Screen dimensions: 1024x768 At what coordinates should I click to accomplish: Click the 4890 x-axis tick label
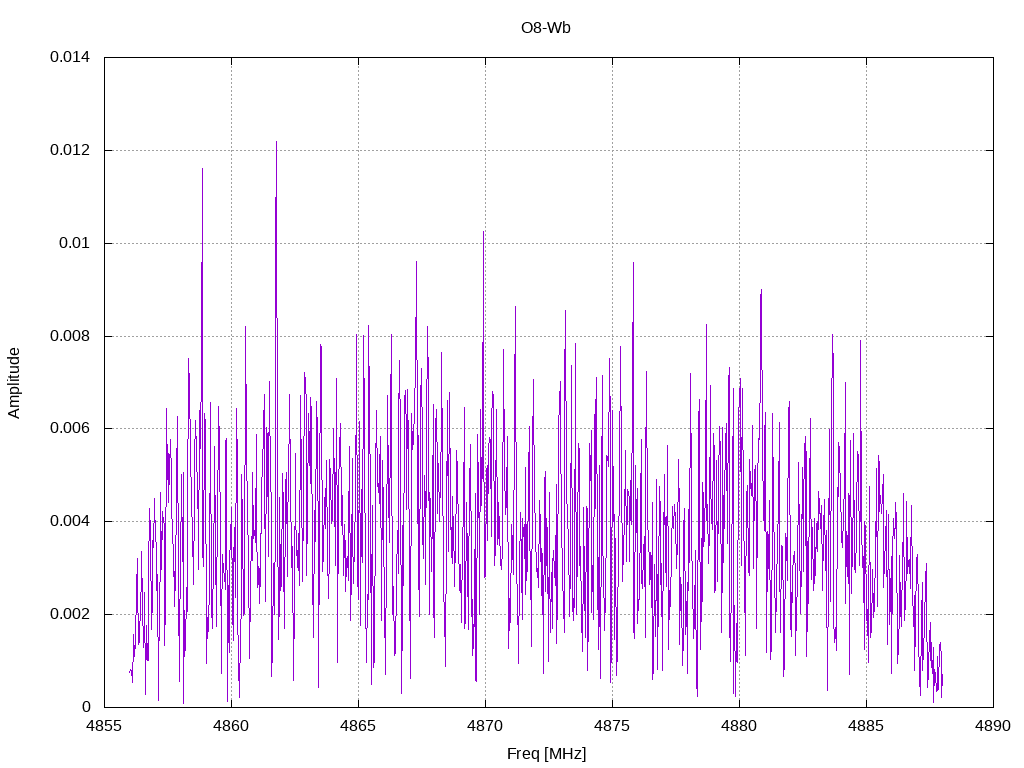tap(993, 726)
